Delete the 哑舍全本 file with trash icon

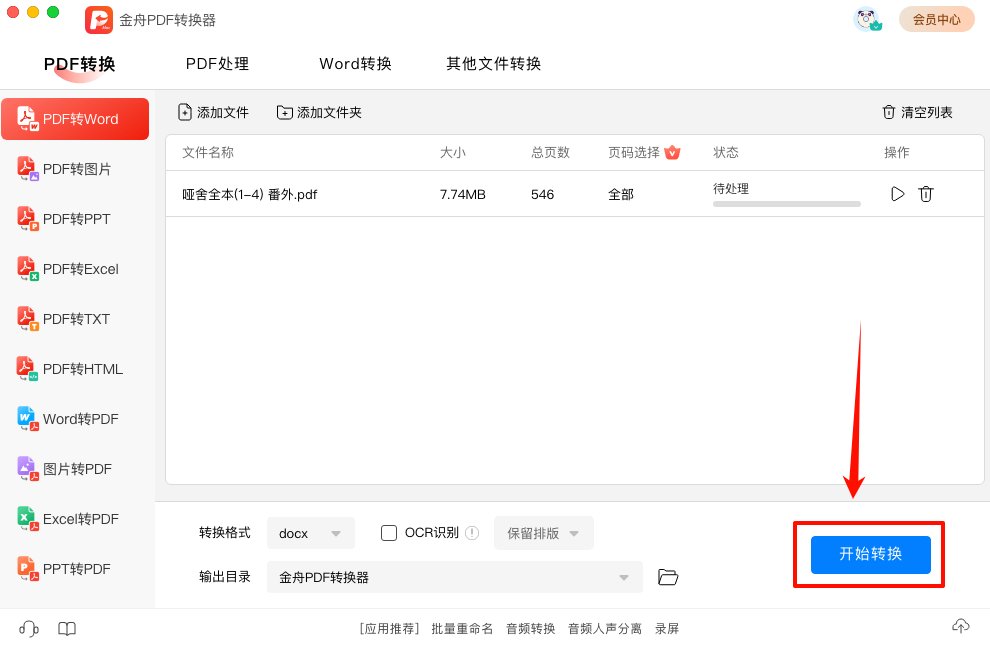pos(926,194)
